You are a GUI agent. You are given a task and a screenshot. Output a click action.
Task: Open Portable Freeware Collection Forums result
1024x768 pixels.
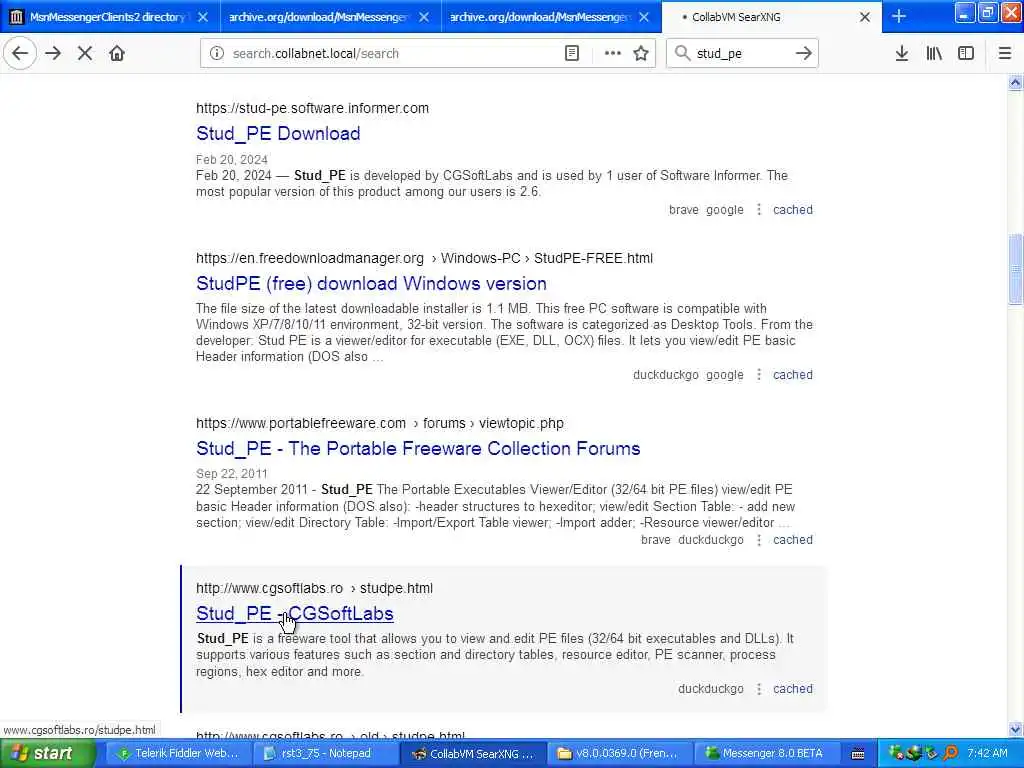pyautogui.click(x=418, y=449)
